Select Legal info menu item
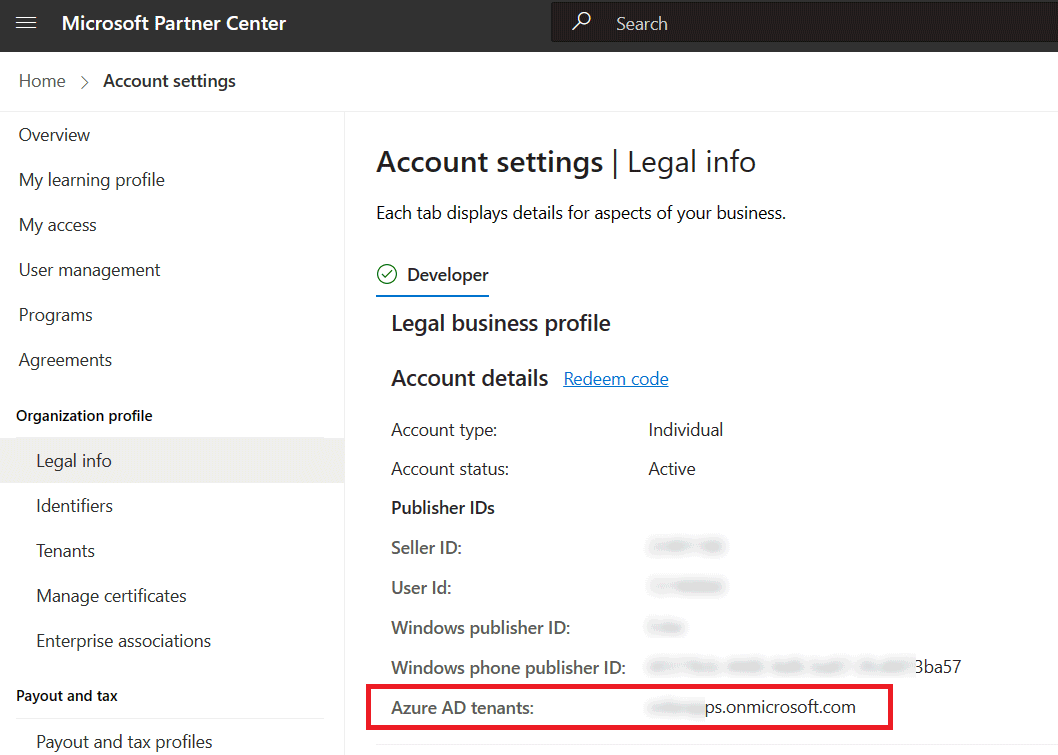 pyautogui.click(x=172, y=461)
